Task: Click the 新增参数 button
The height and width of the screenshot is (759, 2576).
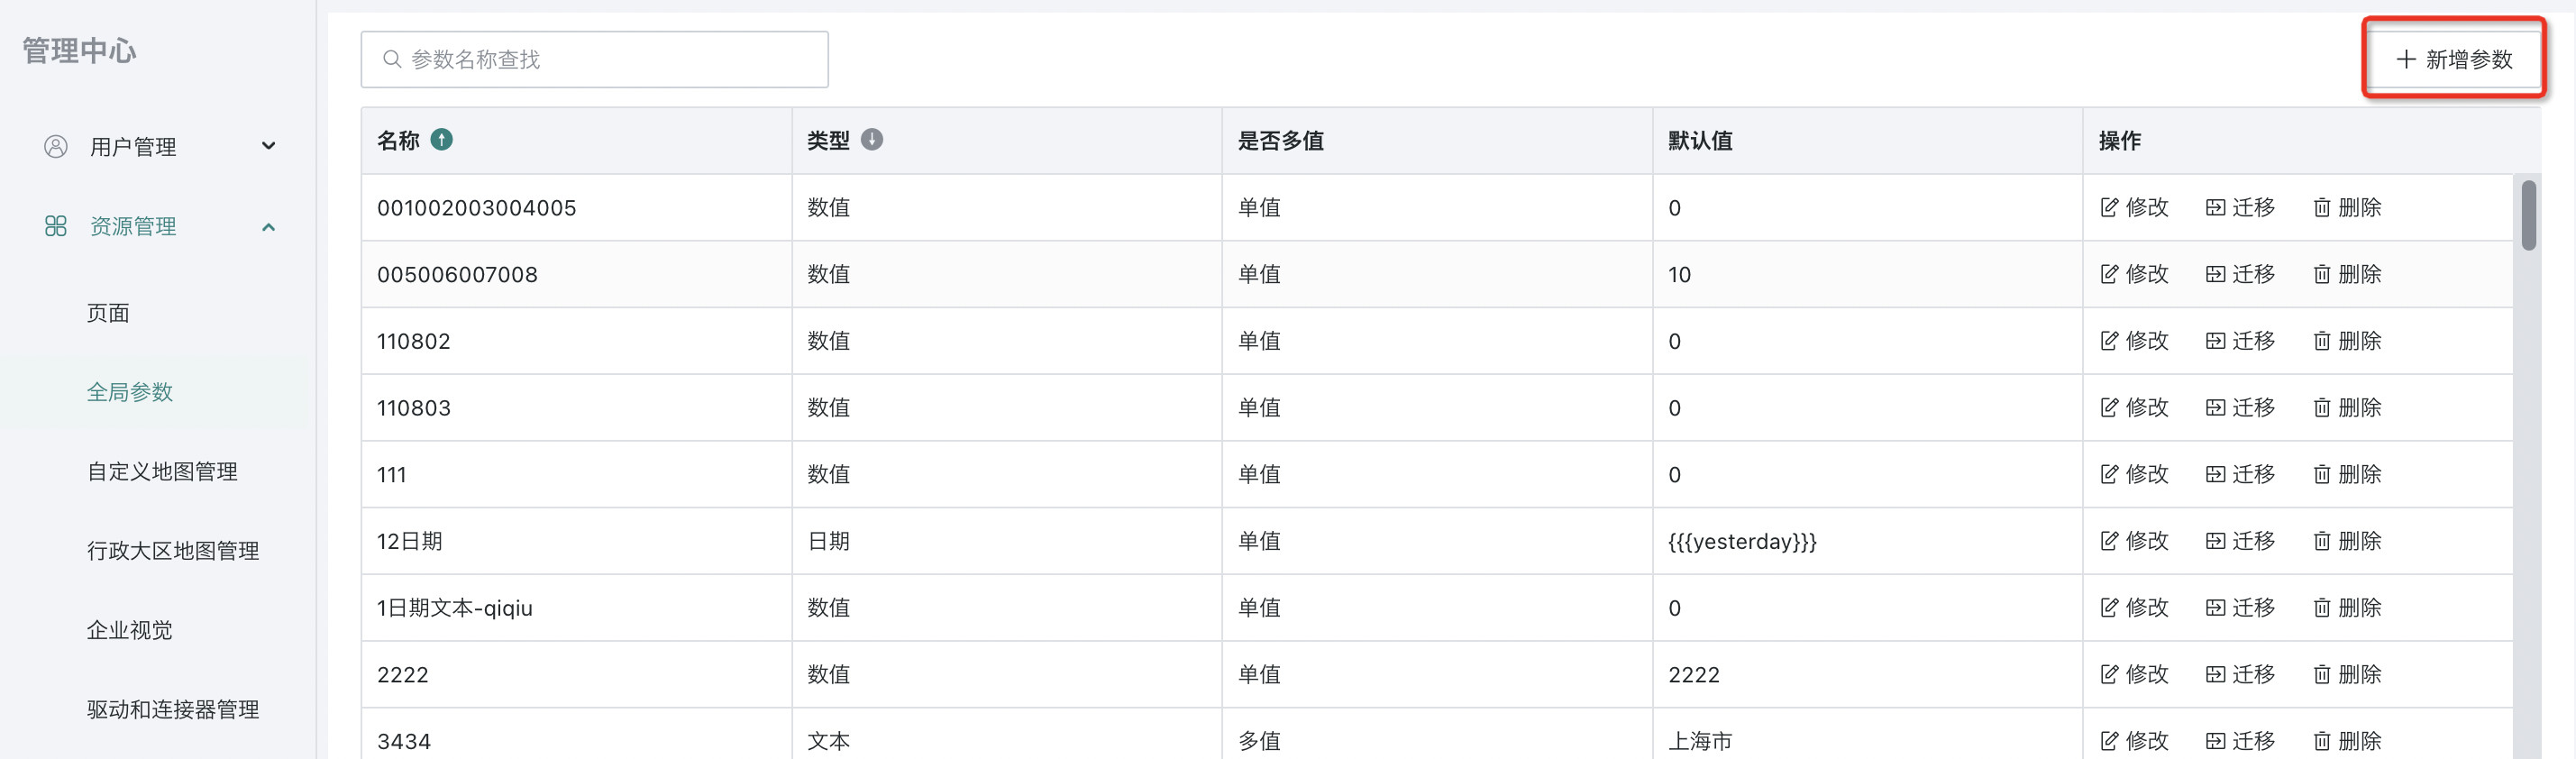Action: click(2453, 59)
